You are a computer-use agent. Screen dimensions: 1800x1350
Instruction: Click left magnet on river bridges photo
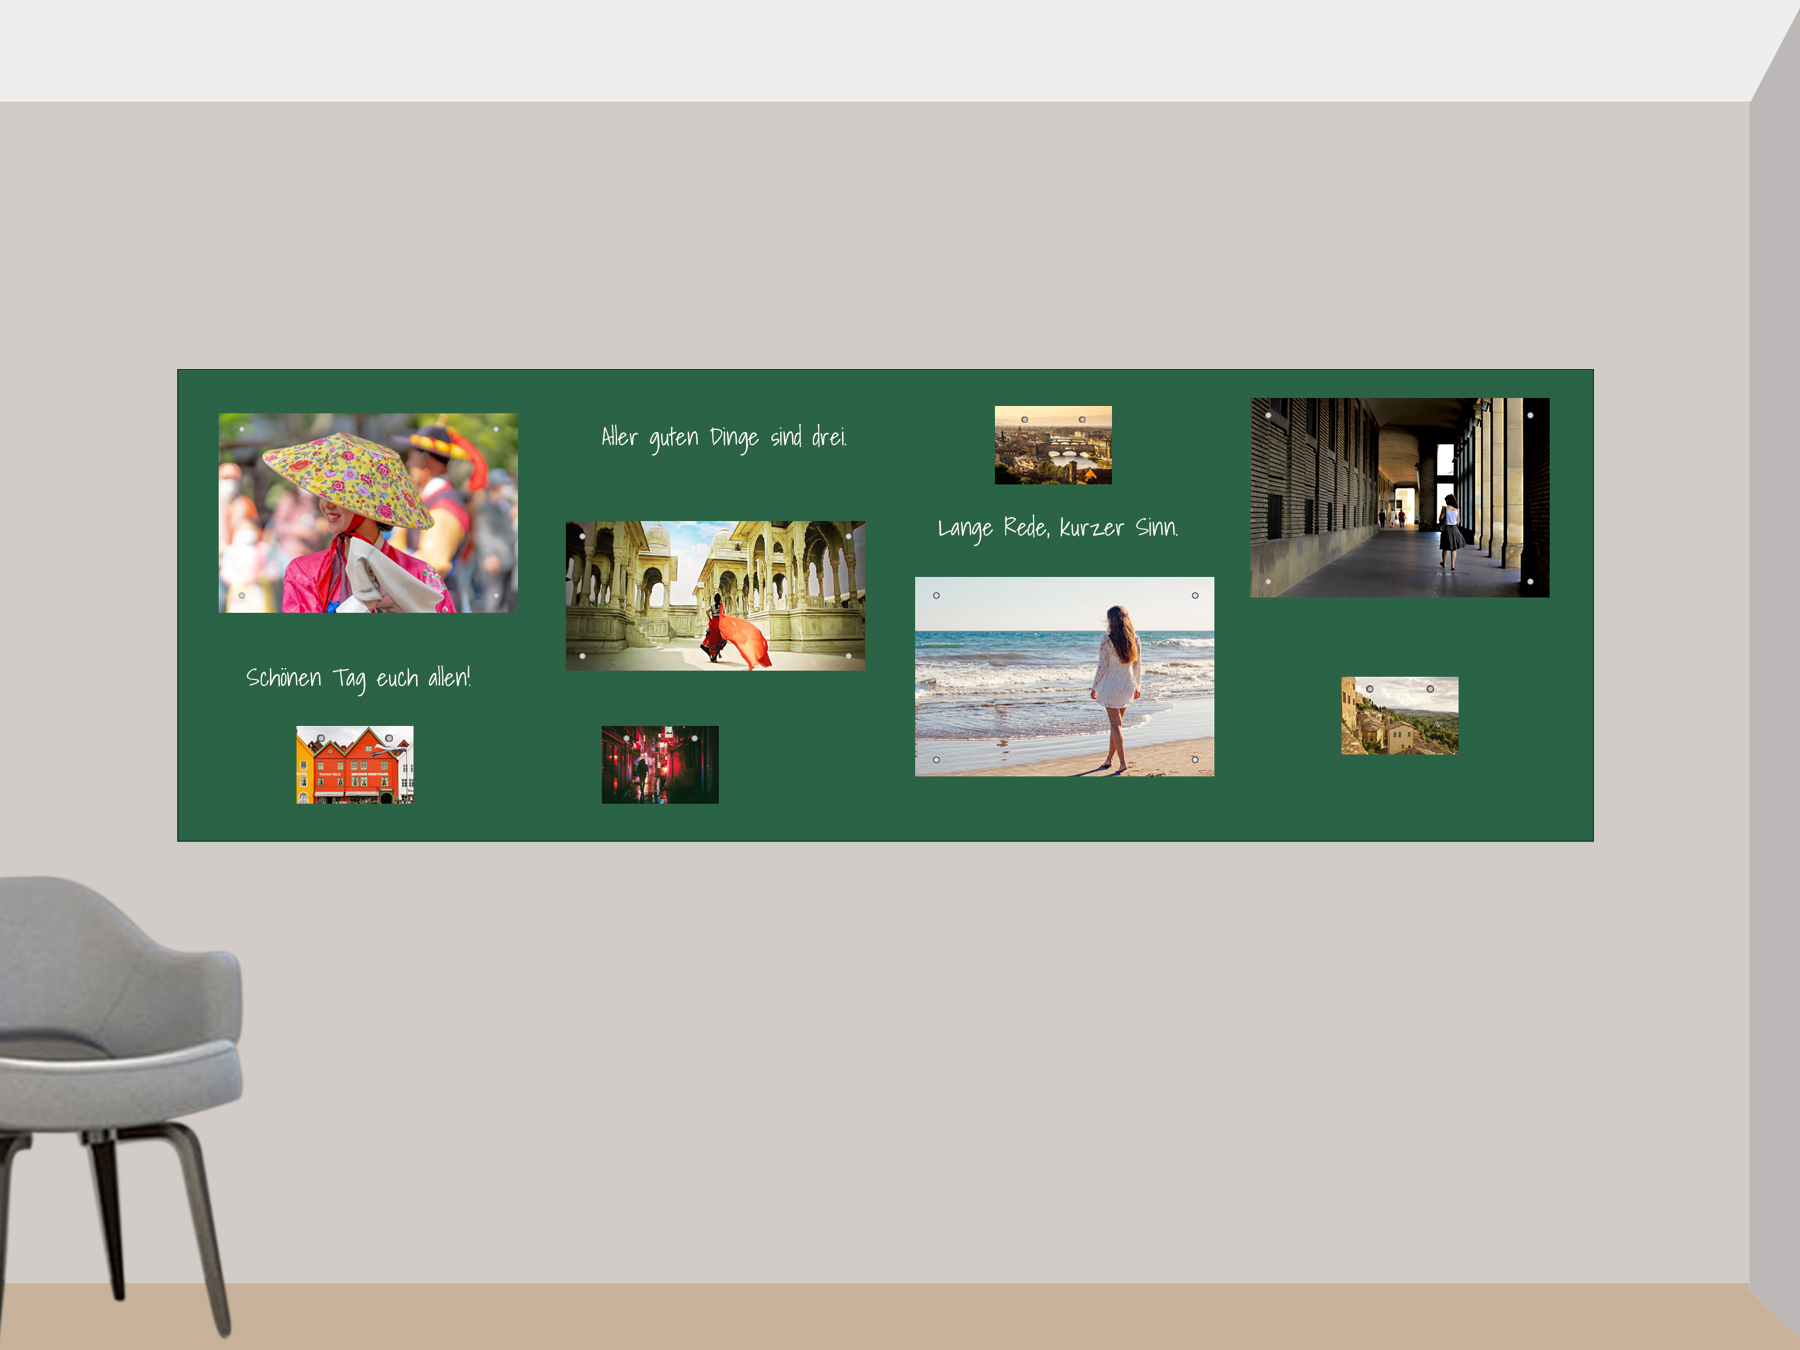click(1024, 420)
